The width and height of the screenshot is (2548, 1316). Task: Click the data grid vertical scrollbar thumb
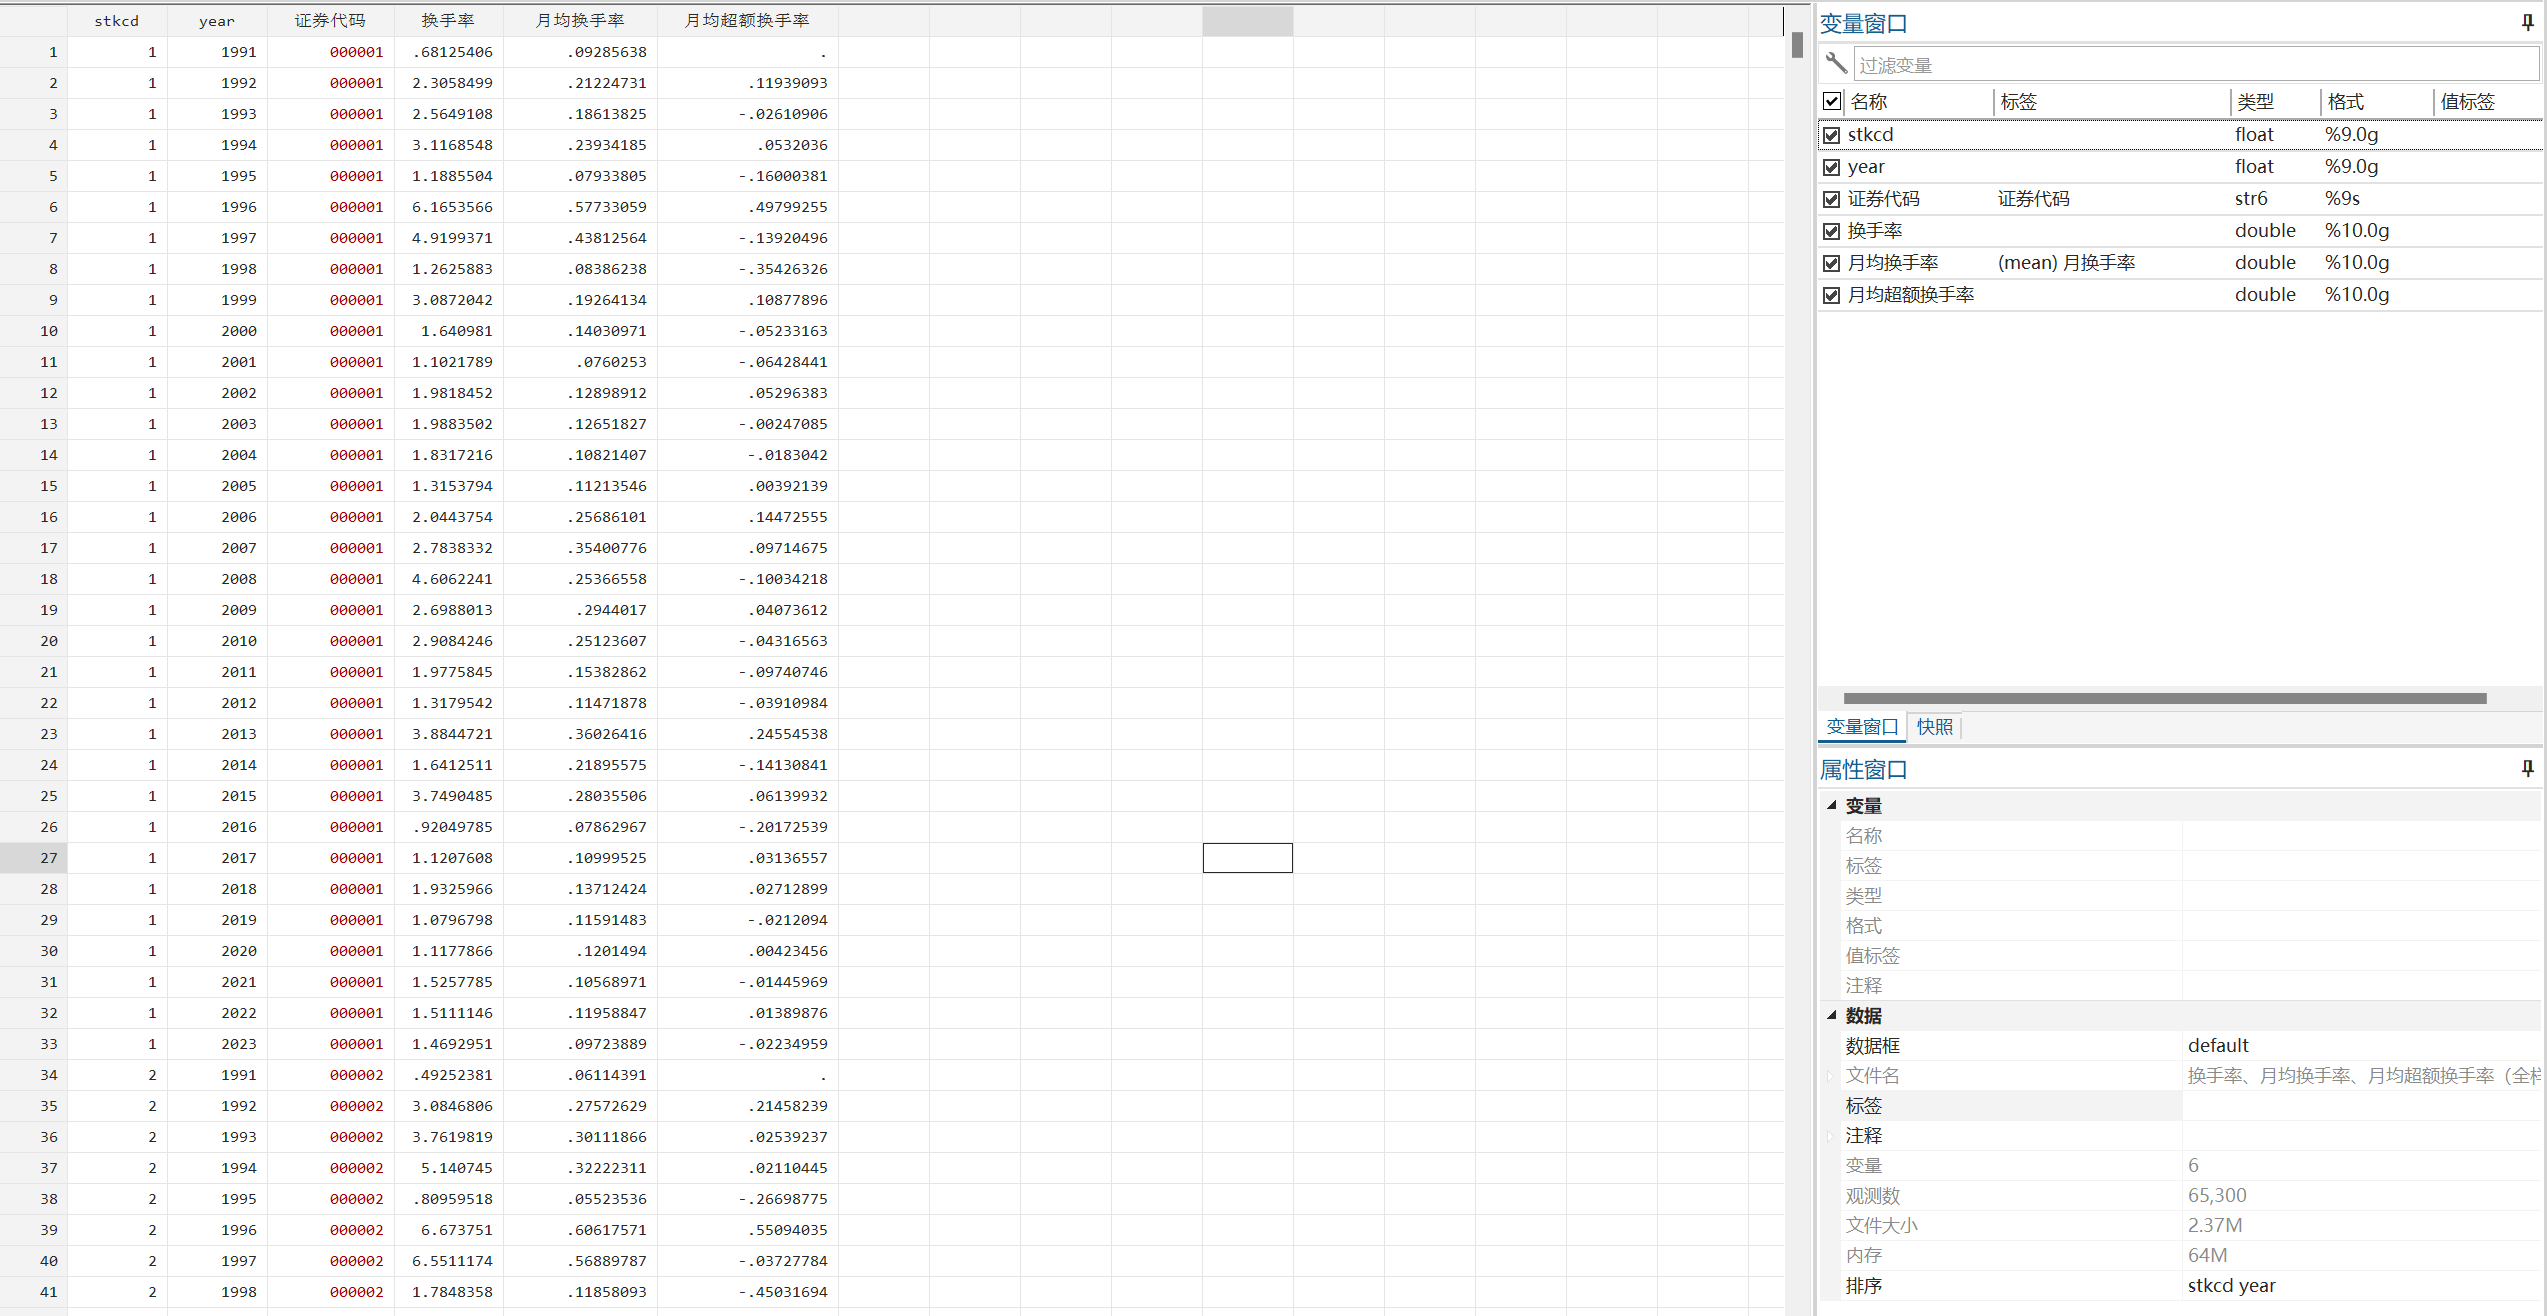[x=1797, y=45]
